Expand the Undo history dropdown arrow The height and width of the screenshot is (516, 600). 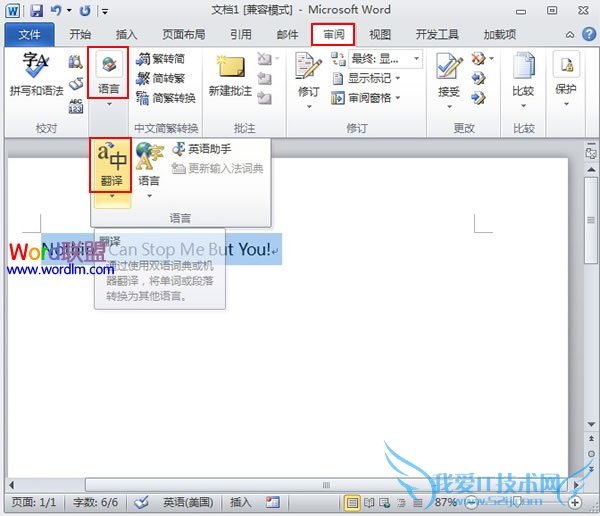[x=69, y=10]
